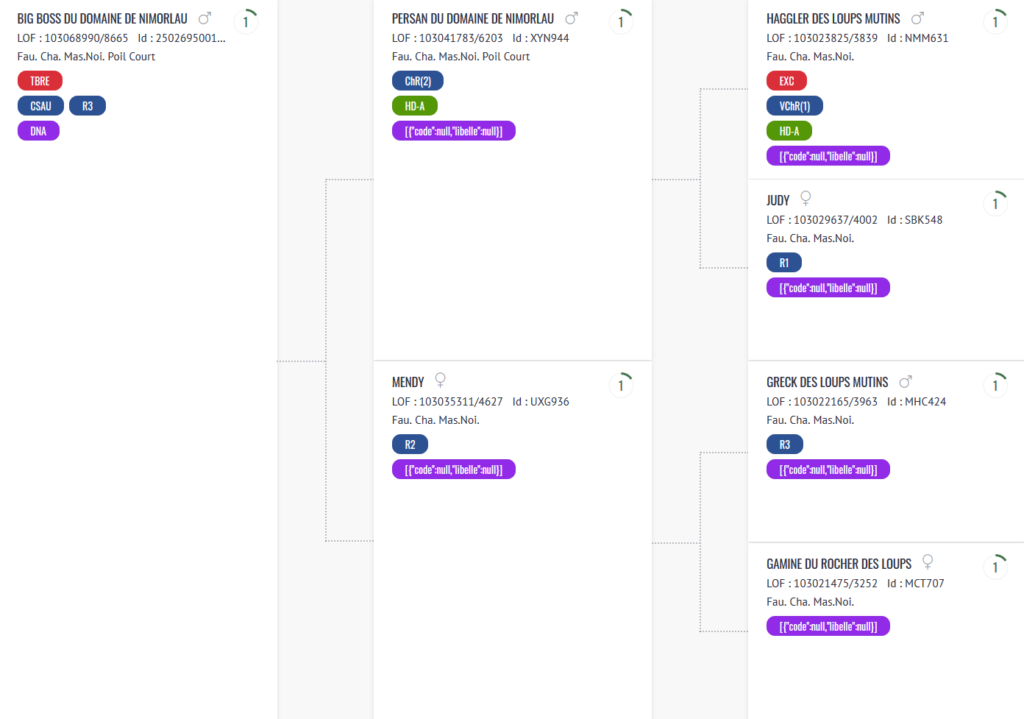Open Big Boss du Domaine de Nimorlau name
Image resolution: width=1024 pixels, height=719 pixels.
[x=103, y=19]
